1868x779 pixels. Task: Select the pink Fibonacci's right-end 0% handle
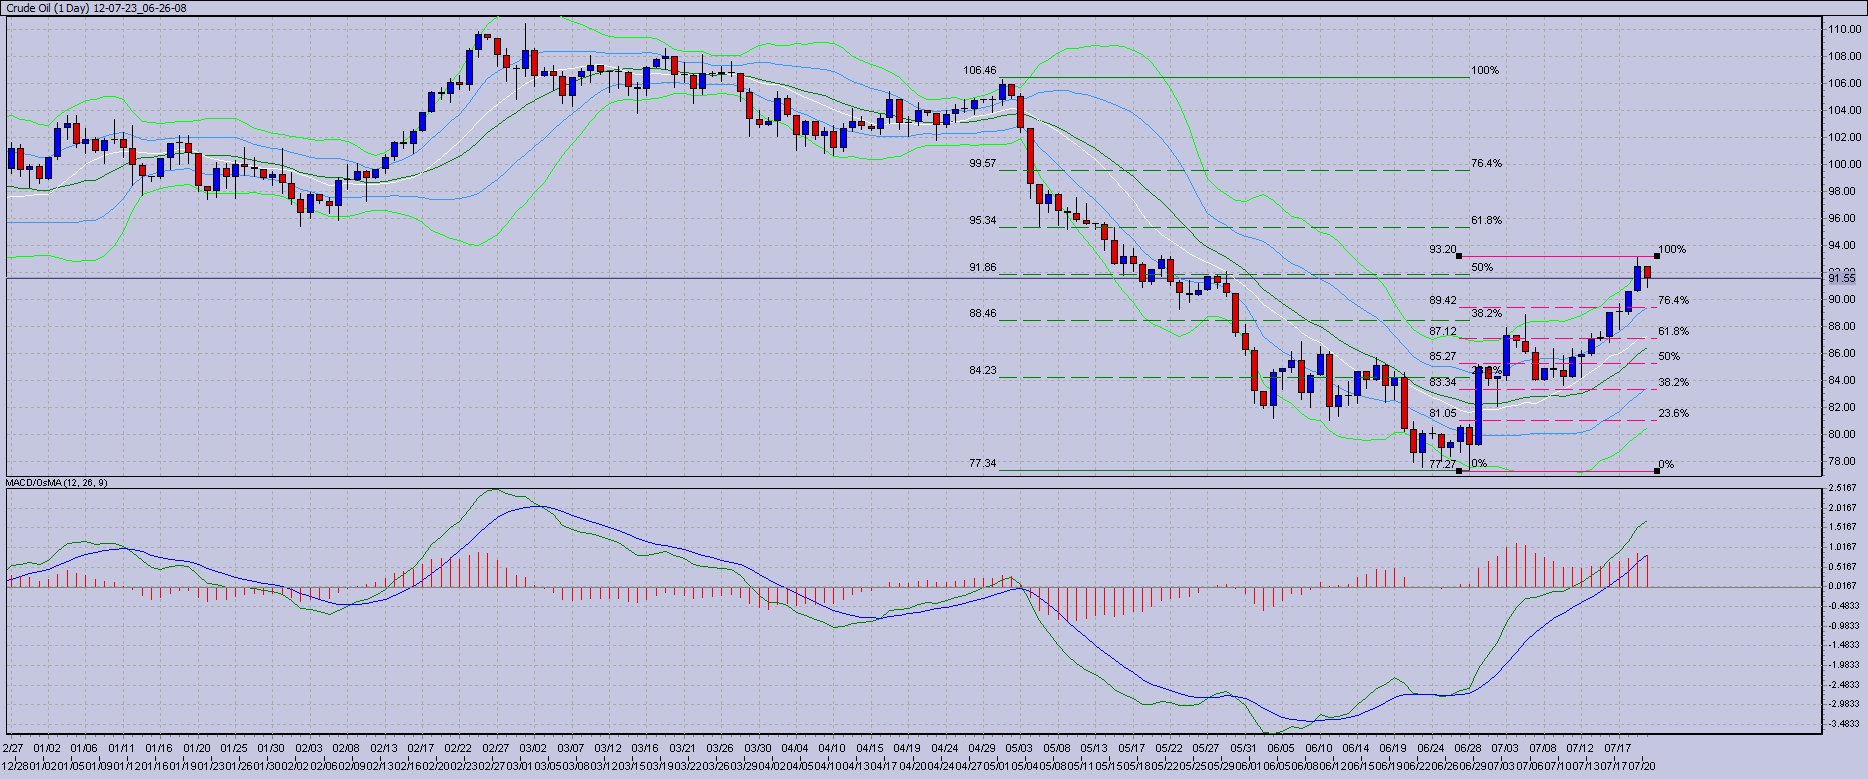1657,471
